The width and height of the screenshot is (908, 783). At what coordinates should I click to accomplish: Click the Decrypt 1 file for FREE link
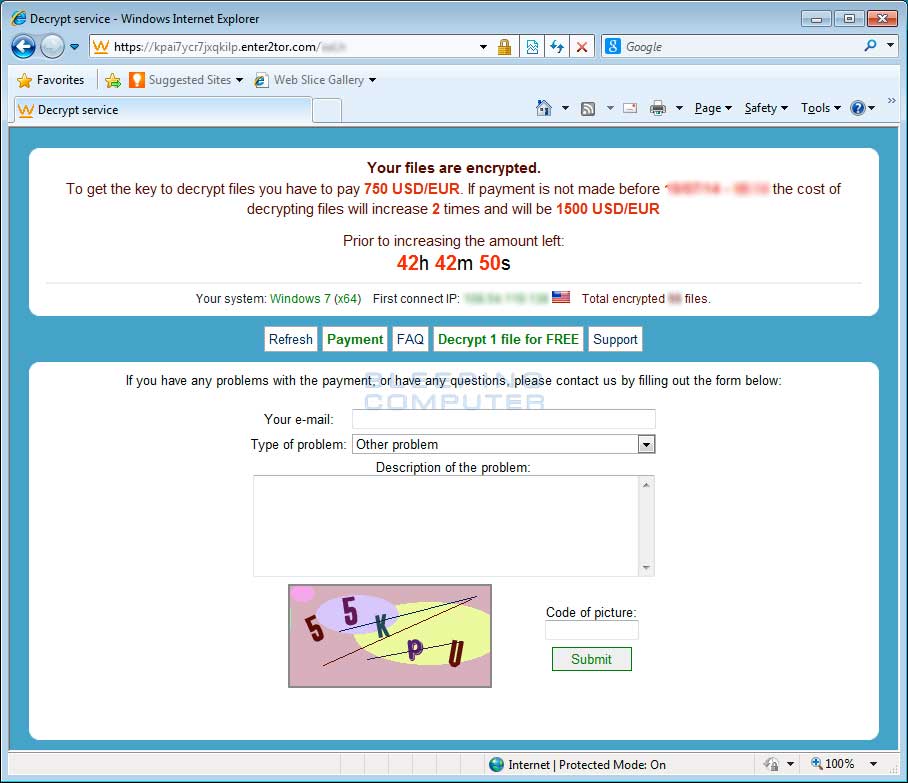point(508,339)
